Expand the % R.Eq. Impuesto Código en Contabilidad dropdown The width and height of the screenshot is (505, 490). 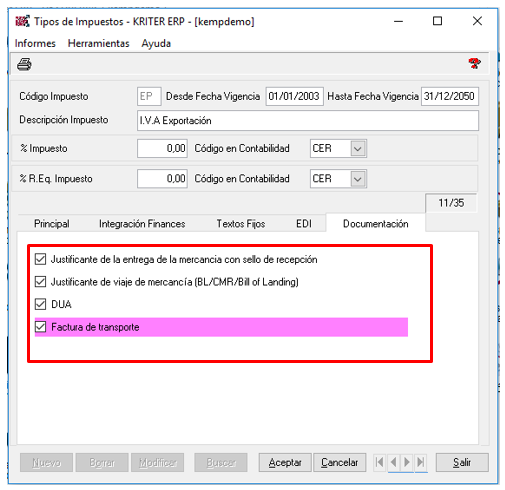358,179
